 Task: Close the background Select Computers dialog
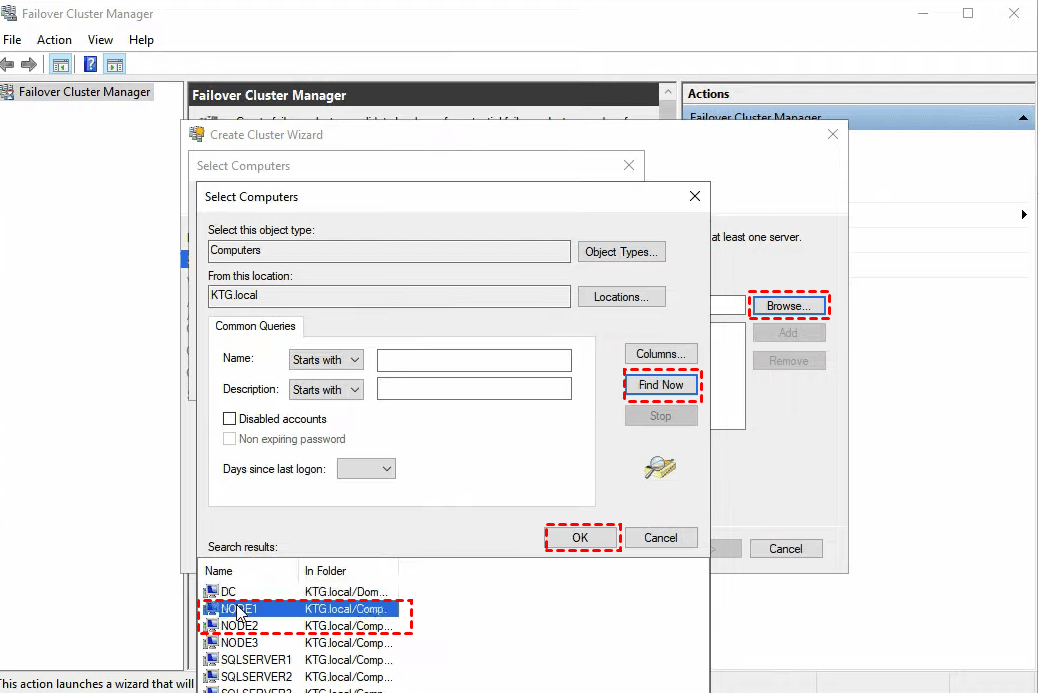point(629,165)
